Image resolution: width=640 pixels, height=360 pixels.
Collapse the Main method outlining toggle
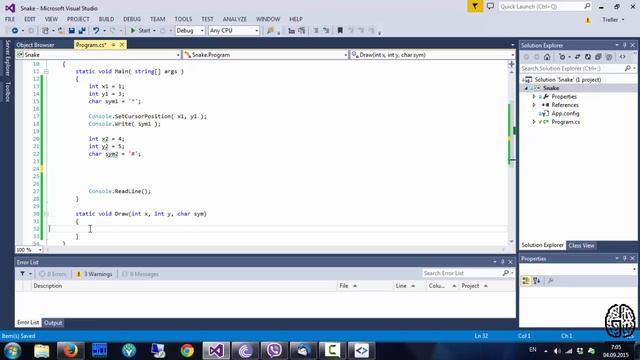[x=46, y=71]
